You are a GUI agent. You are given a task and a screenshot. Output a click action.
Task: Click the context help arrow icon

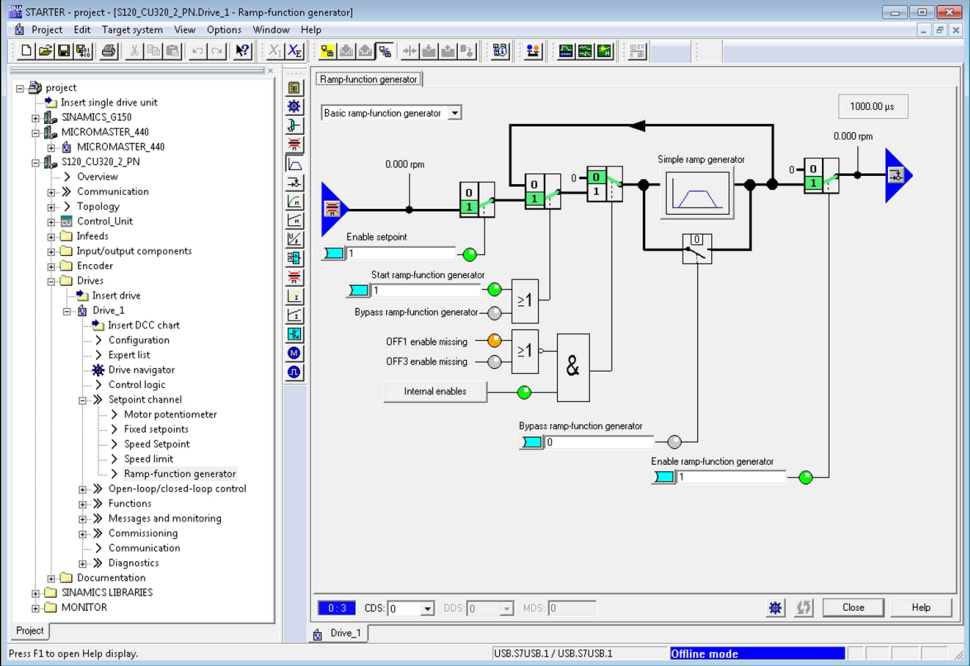click(x=242, y=51)
